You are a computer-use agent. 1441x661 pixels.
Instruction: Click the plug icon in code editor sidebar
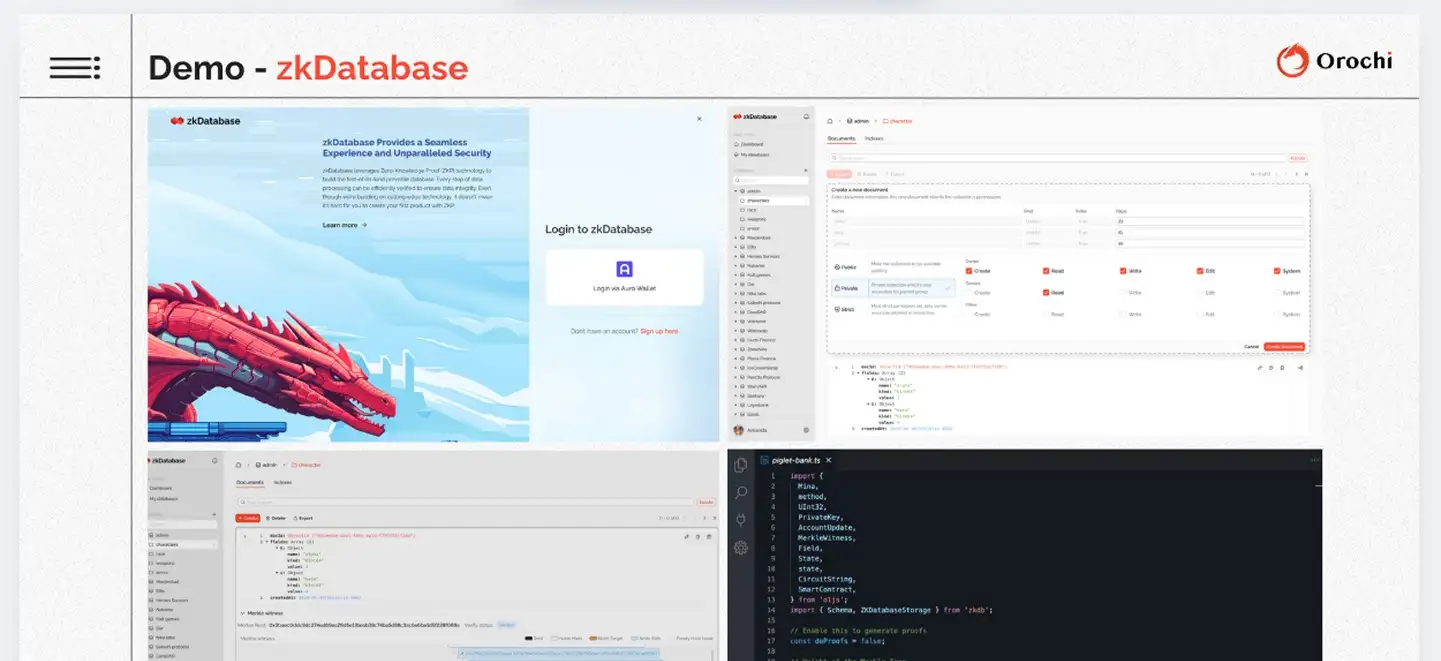(740, 520)
